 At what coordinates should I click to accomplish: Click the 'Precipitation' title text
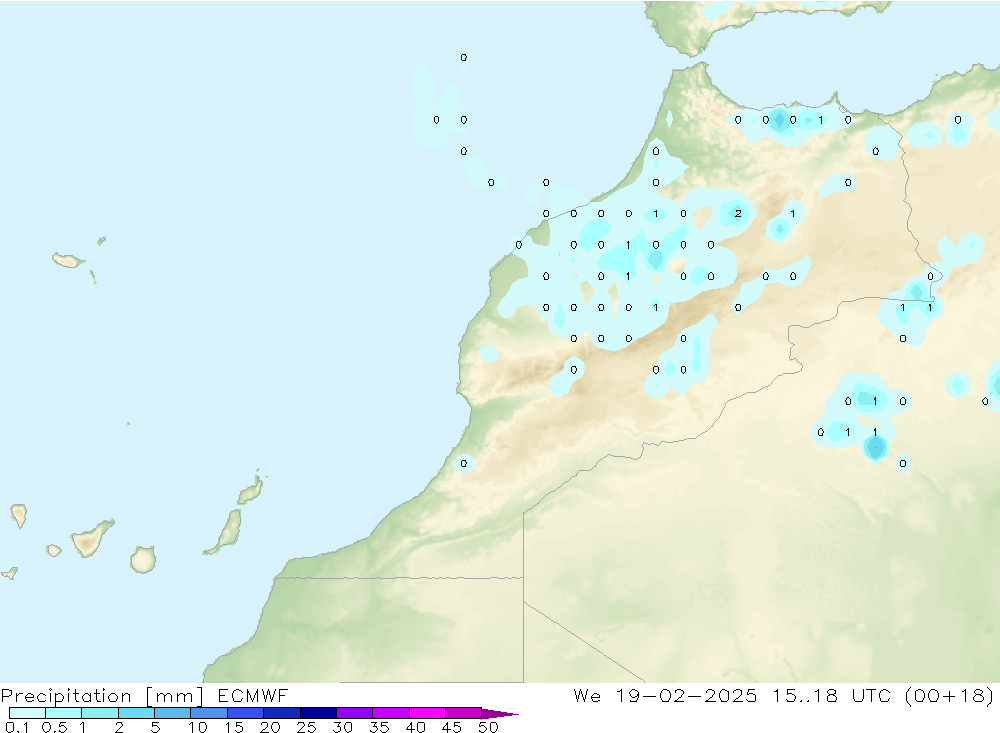click(x=66, y=696)
